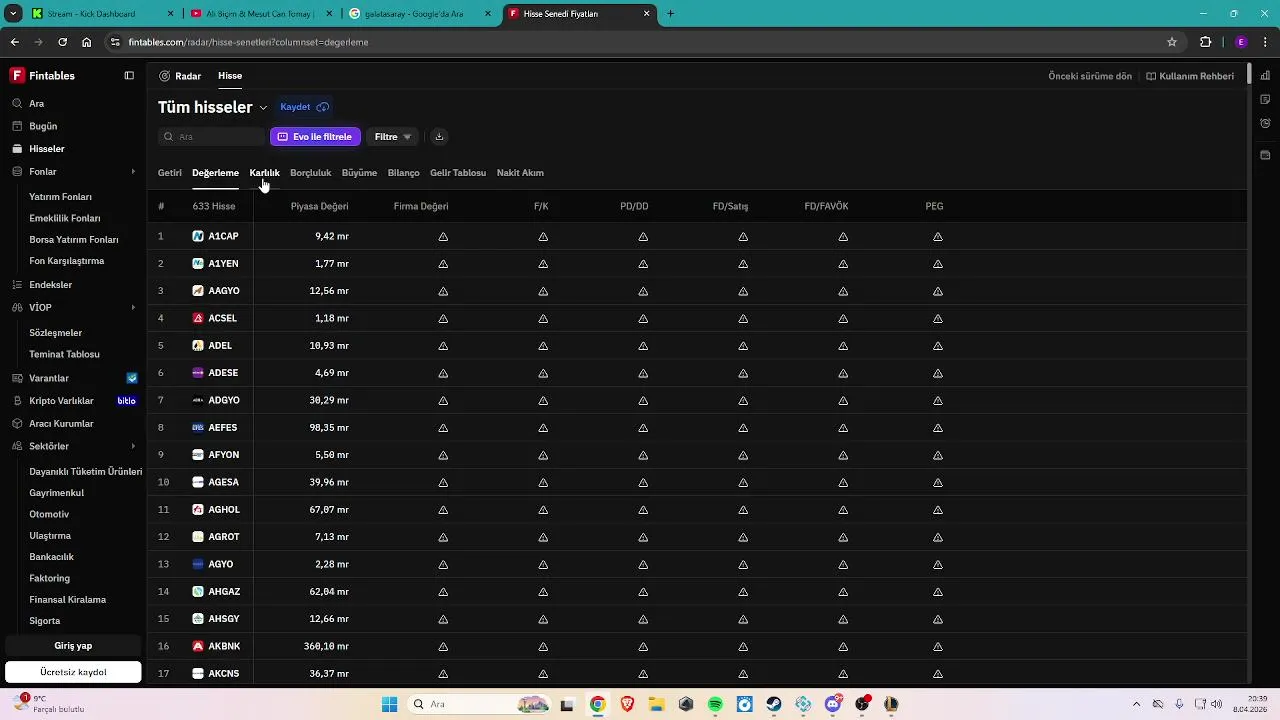The height and width of the screenshot is (720, 1280).
Task: Open Spotify from the taskbar
Action: (715, 704)
